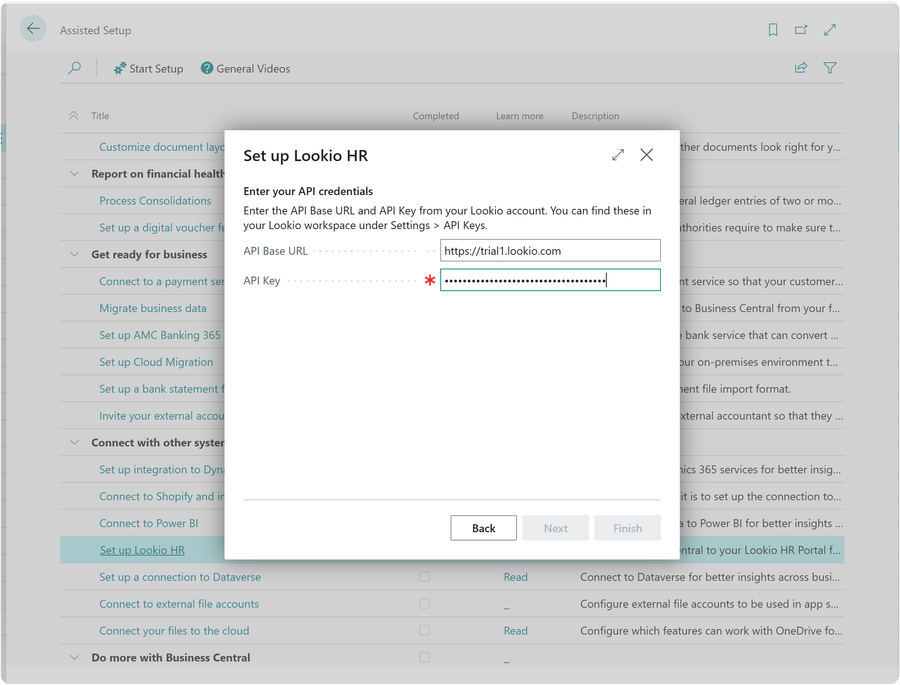Share the setup list via the share arrow
Screen dimensions: 900x685
(800, 68)
